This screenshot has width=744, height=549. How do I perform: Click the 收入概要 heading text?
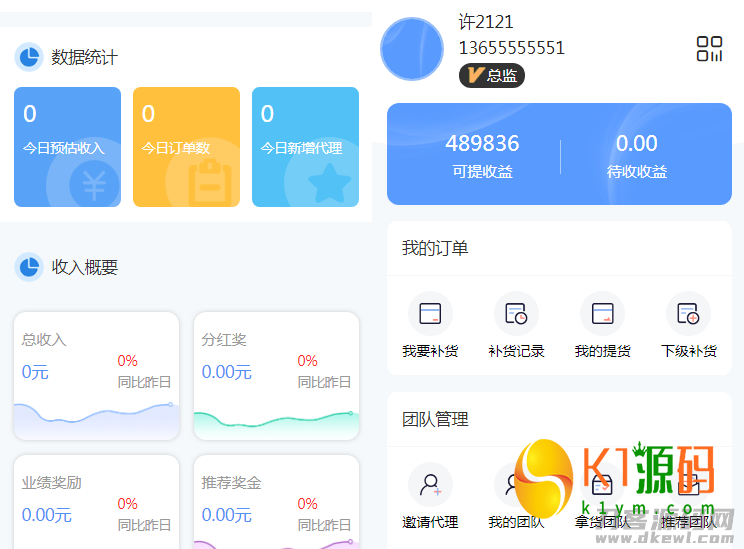(84, 267)
